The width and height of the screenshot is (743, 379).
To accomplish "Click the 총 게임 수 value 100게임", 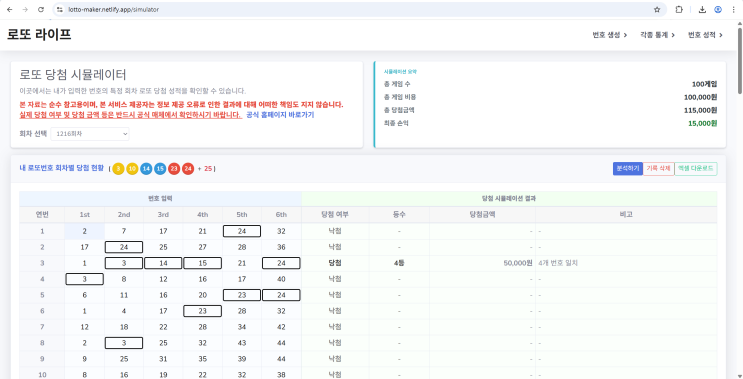I will [x=704, y=84].
